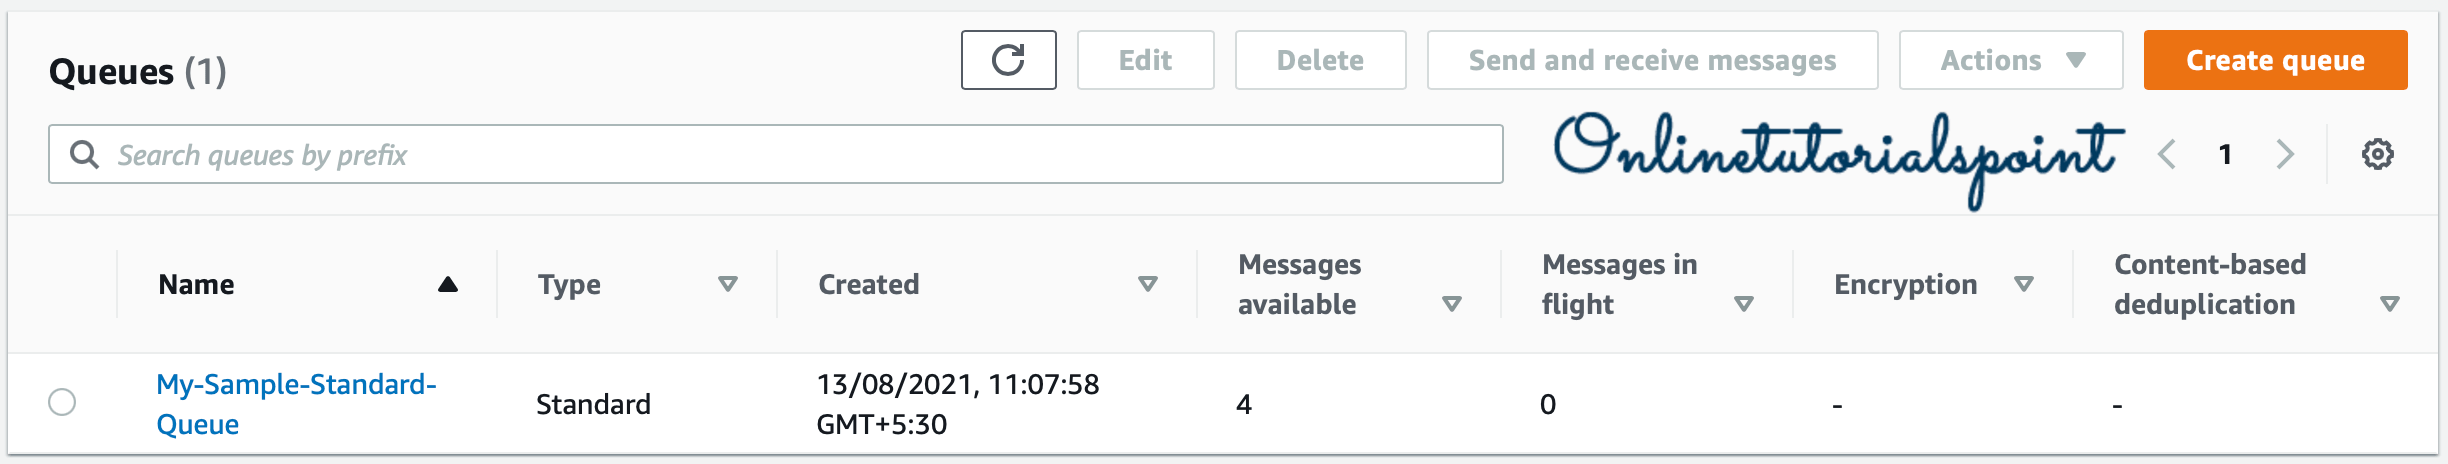Click the refresh queues icon button
Screen dimensions: 2448x464
tap(1008, 60)
